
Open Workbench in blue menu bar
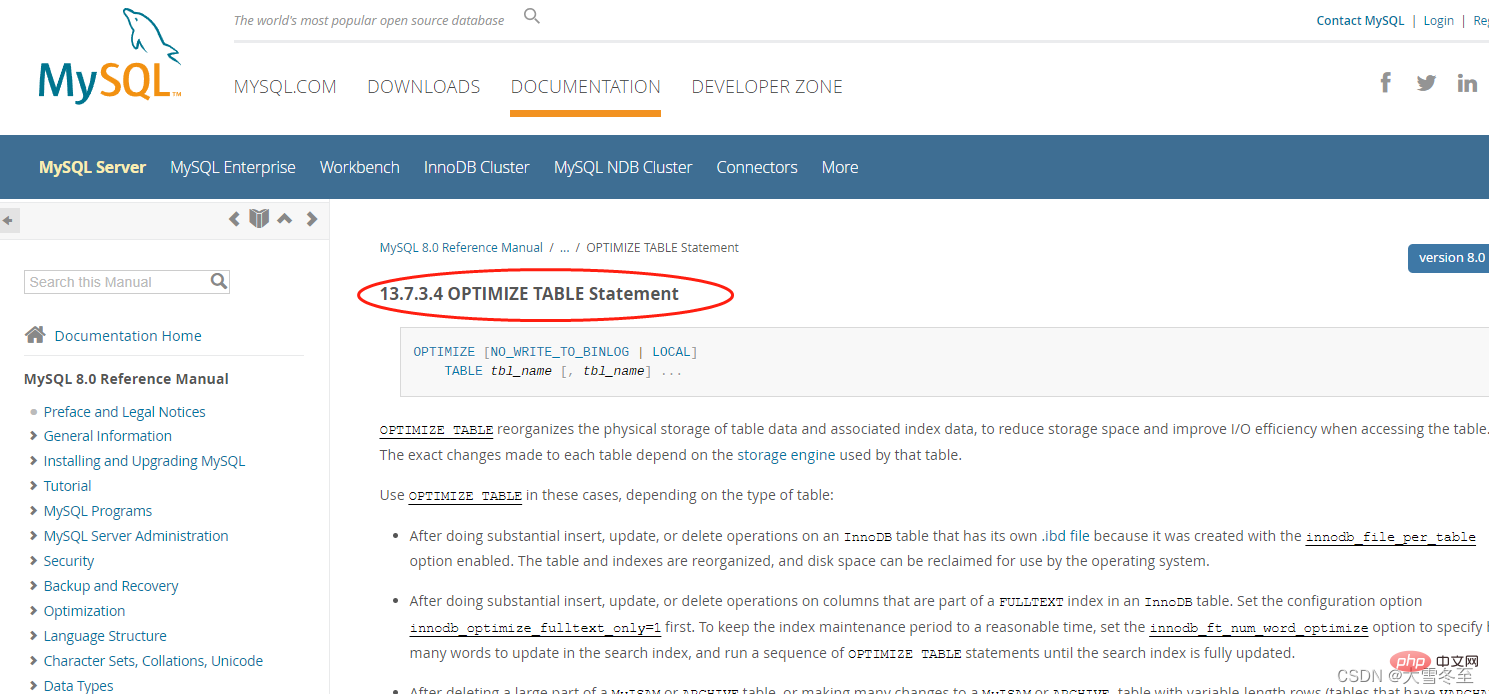coord(360,167)
